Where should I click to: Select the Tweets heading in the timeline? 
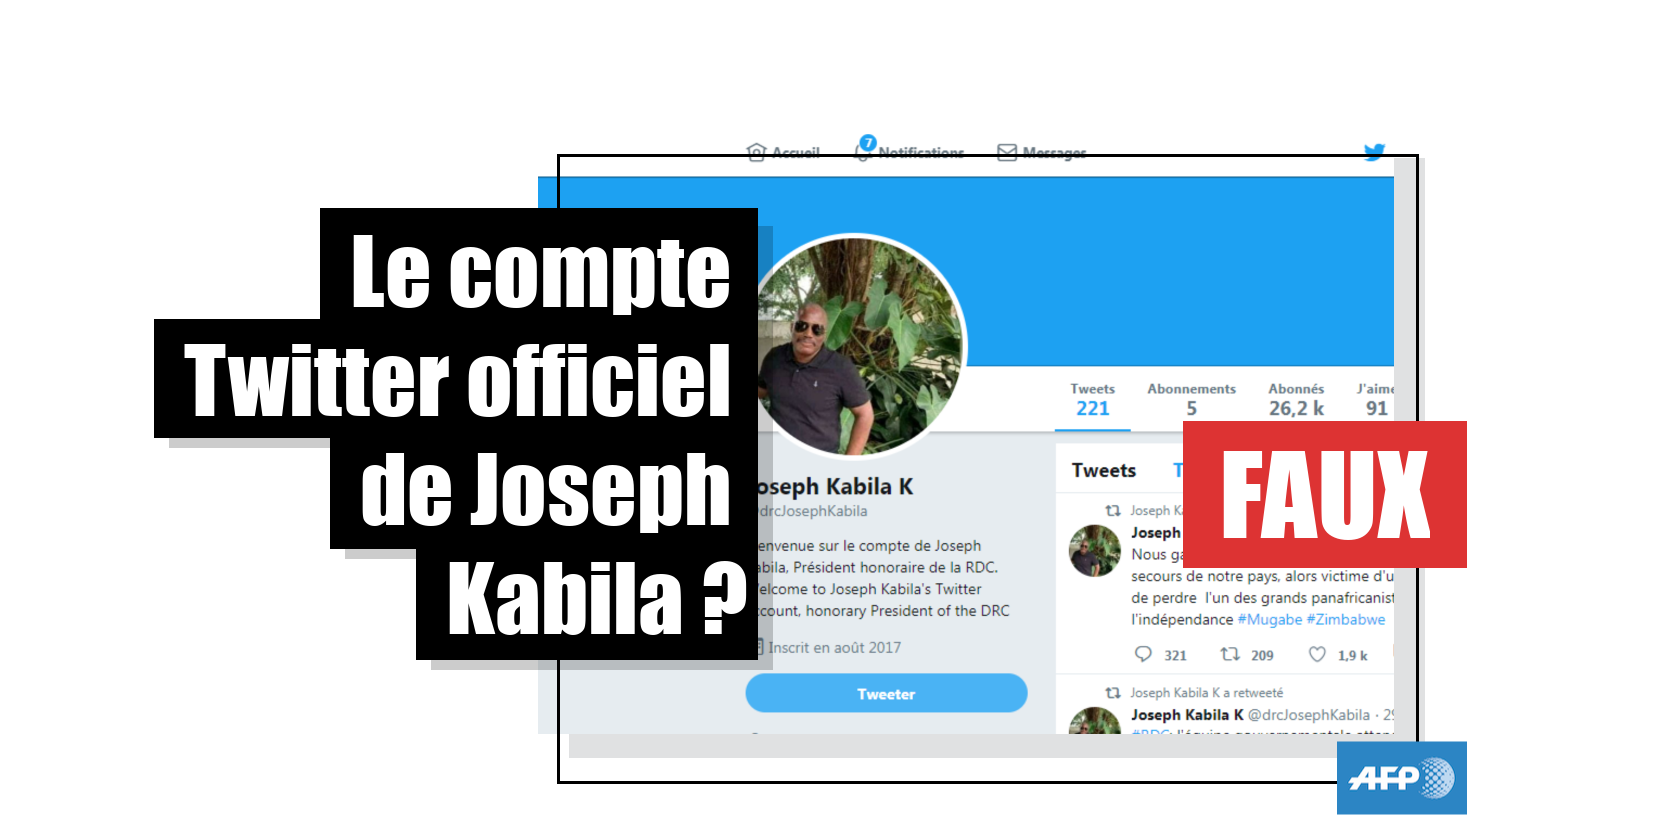point(1104,470)
